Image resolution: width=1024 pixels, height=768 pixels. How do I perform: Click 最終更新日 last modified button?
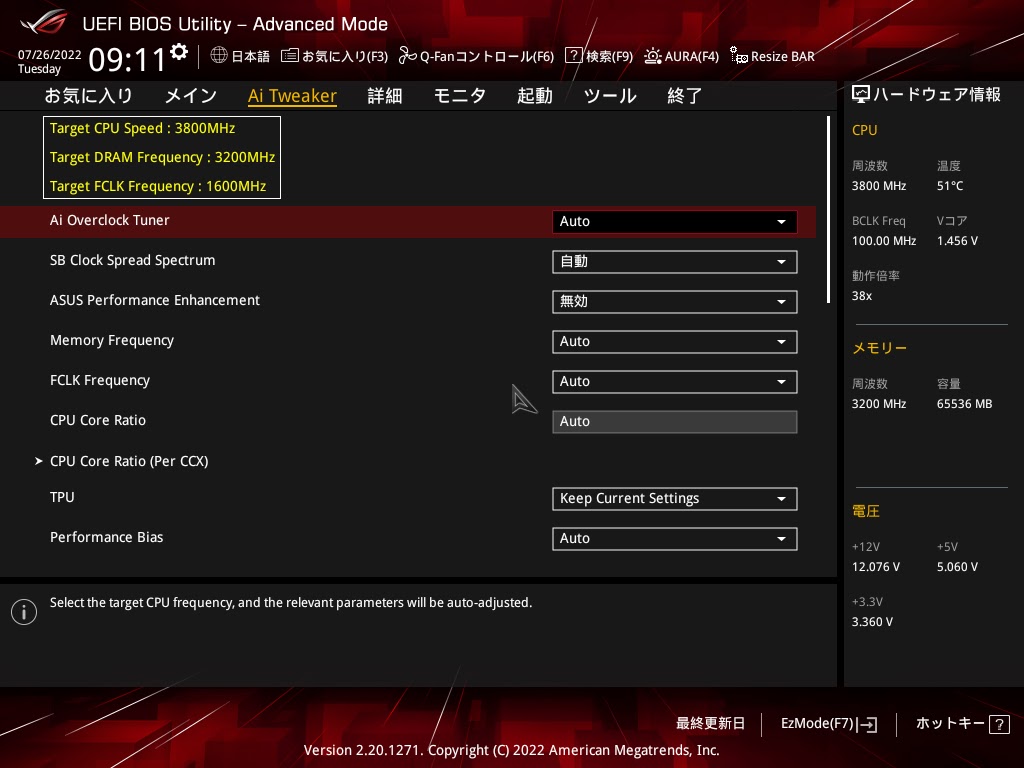point(710,724)
